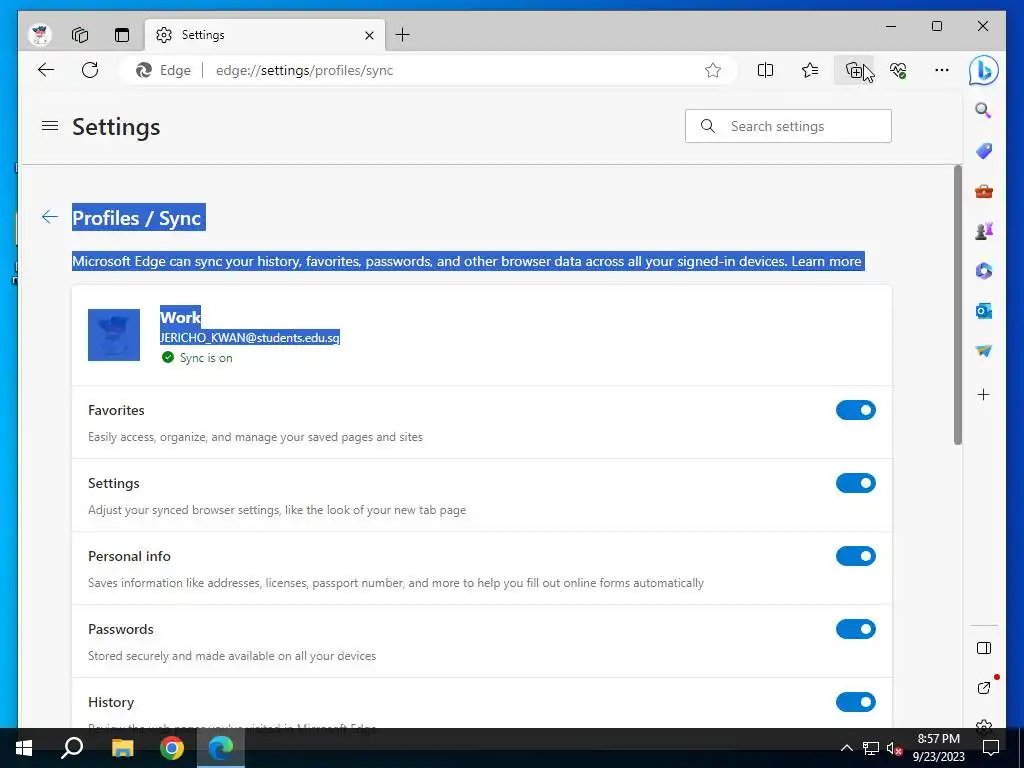The height and width of the screenshot is (768, 1024).
Task: Open sidebar Search magnifier icon
Action: coord(984,110)
